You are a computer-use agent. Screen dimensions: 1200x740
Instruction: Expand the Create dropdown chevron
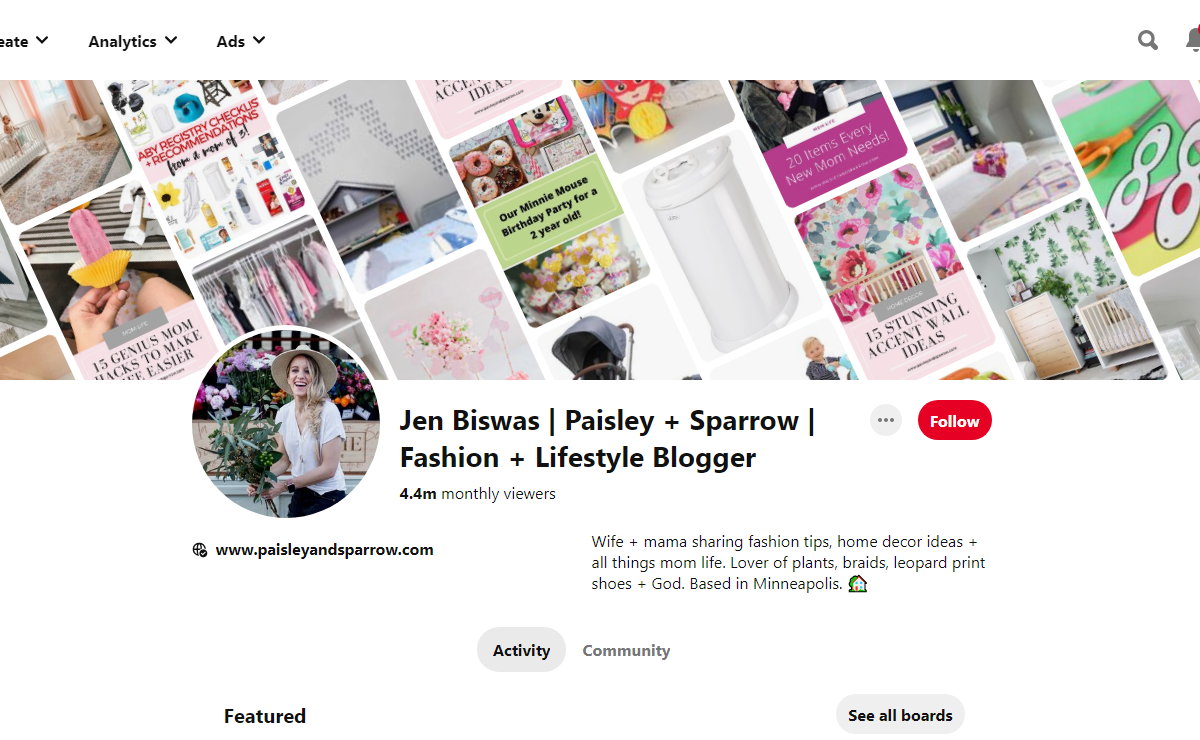(41, 40)
